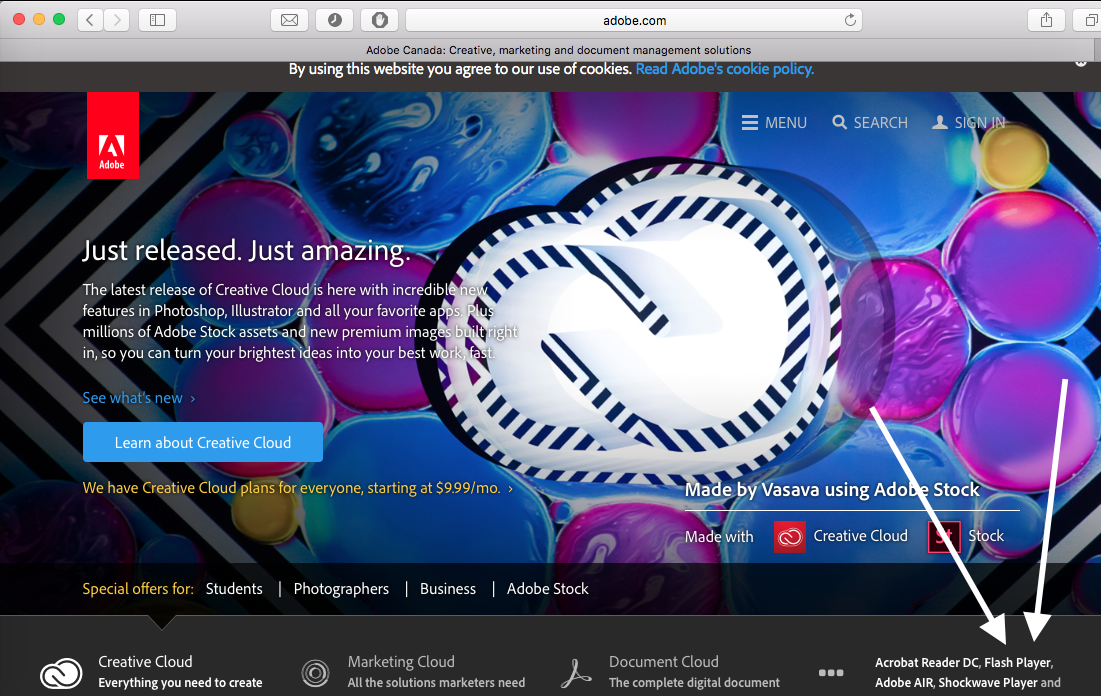Viewport: 1101px width, 696px height.
Task: Go back with Safari back arrow
Action: pos(90,20)
